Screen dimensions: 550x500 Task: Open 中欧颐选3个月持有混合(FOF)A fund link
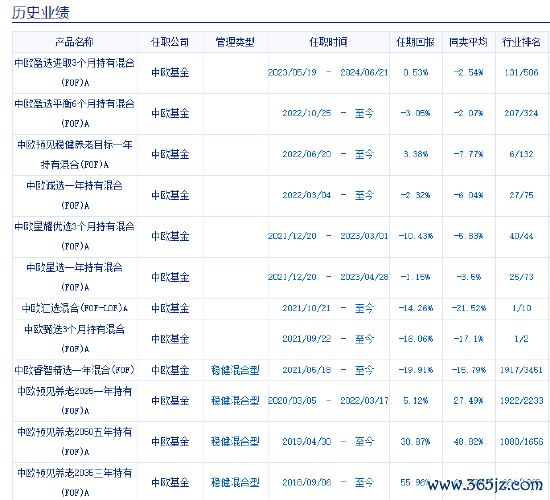tap(75, 339)
